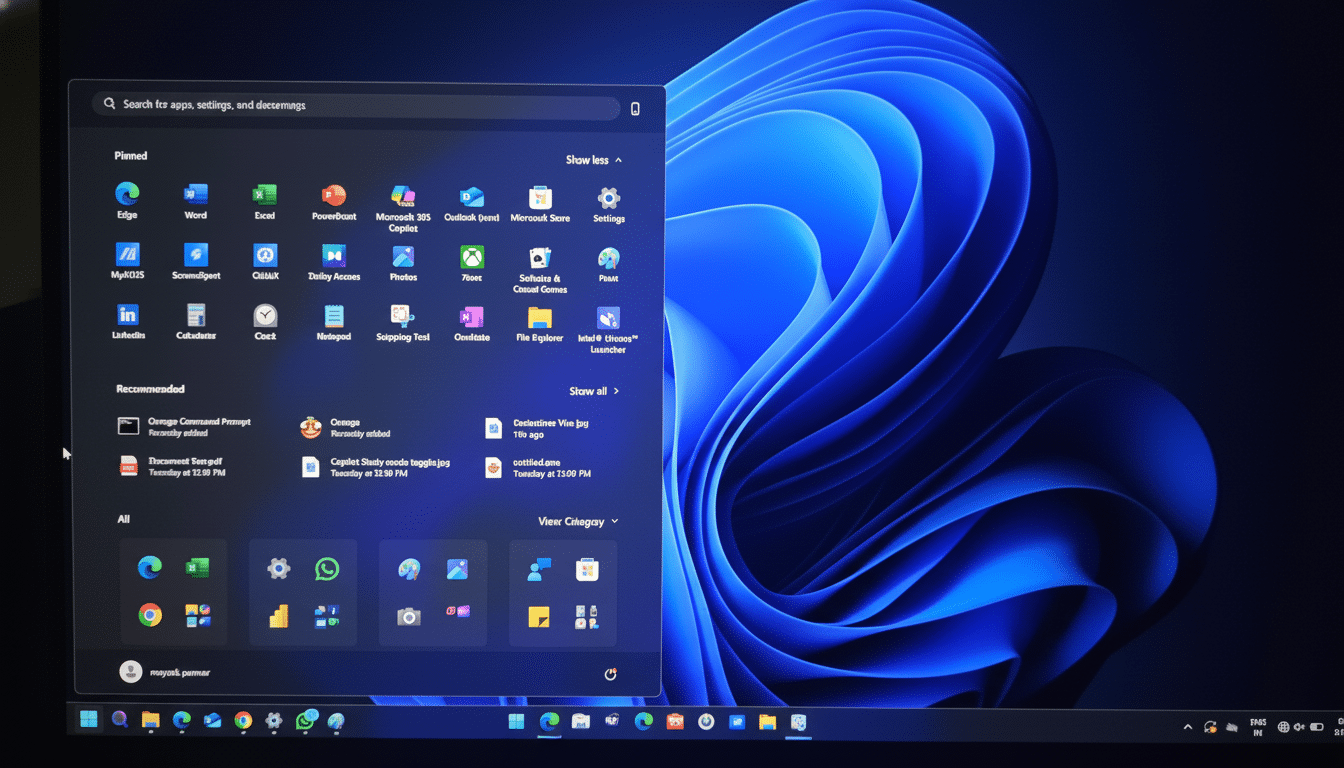
Task: Open the View Category dropdown
Action: (x=578, y=521)
